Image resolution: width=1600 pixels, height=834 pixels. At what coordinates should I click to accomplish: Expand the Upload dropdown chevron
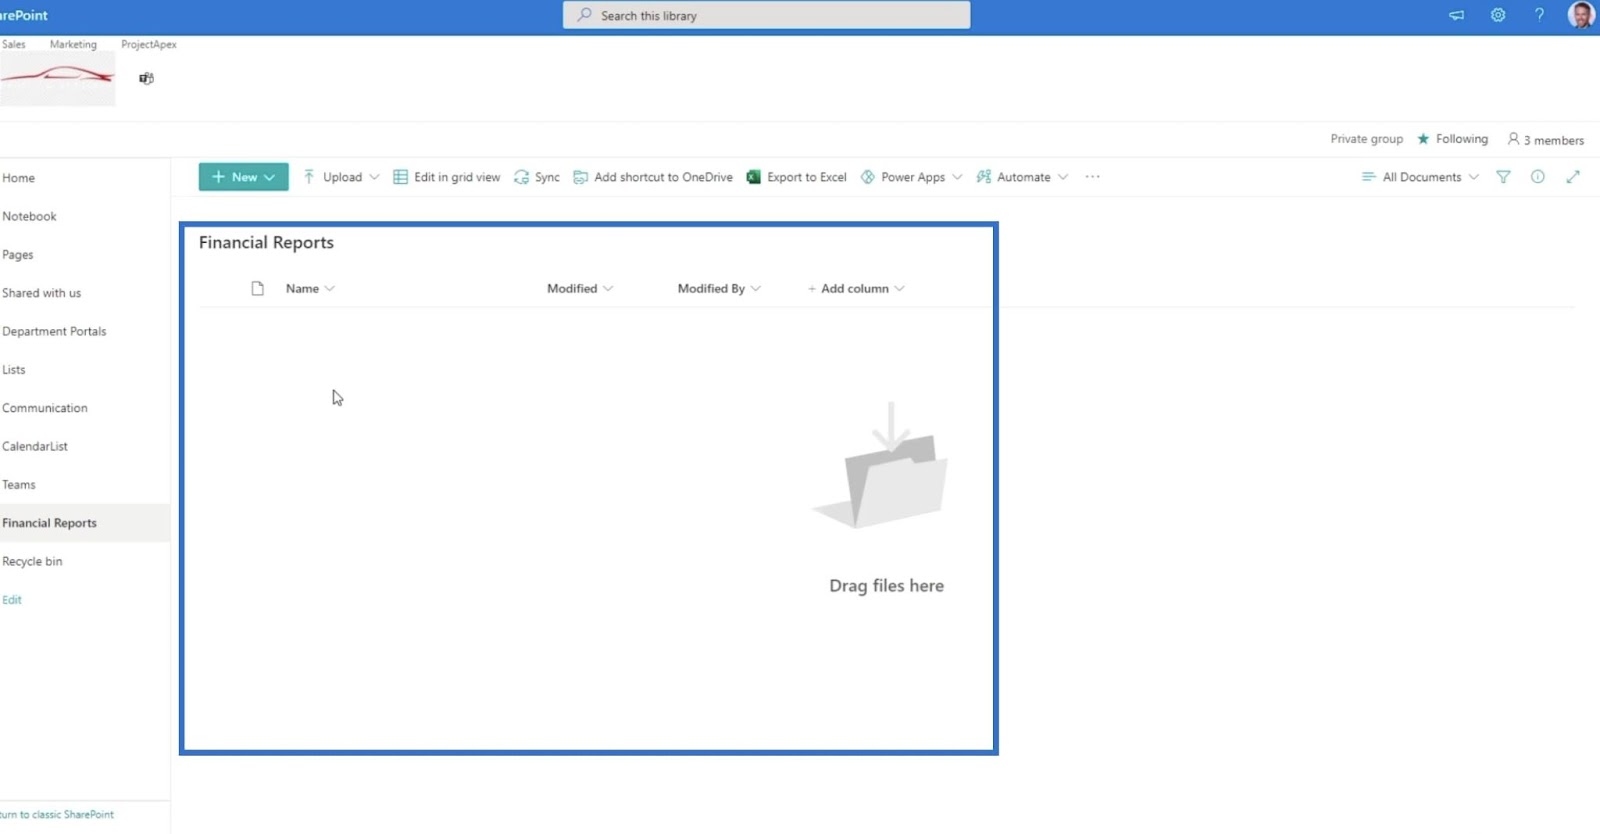coord(374,177)
